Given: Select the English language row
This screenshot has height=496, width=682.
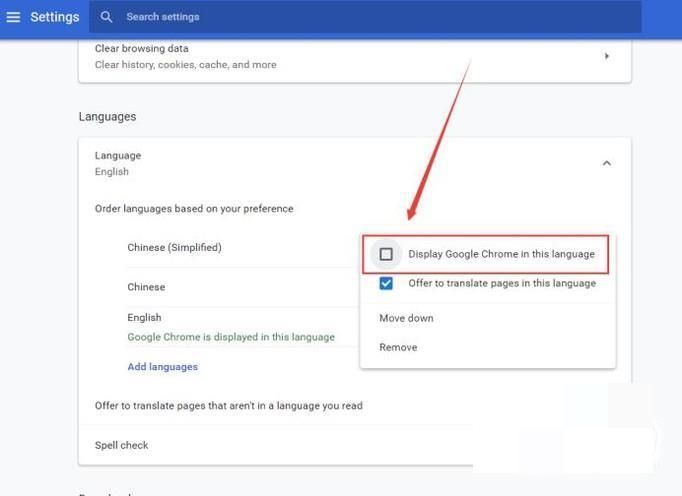Looking at the screenshot, I should [x=244, y=327].
